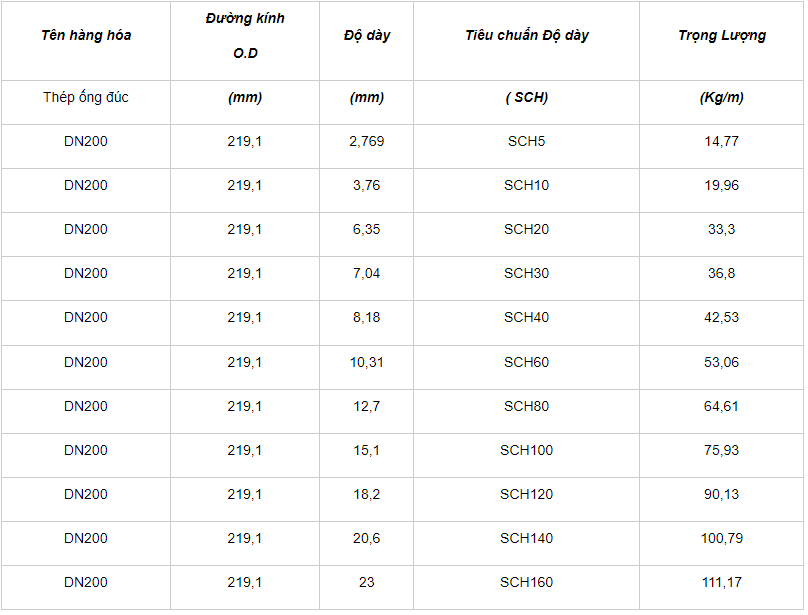Image resolution: width=808 pixels, height=615 pixels.
Task: Click the 'Độ dày' column header
Action: [x=366, y=36]
